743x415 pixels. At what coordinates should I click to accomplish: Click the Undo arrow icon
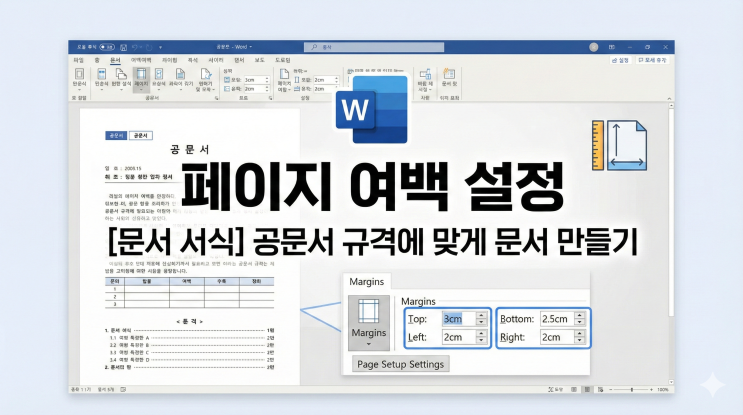click(x=135, y=47)
